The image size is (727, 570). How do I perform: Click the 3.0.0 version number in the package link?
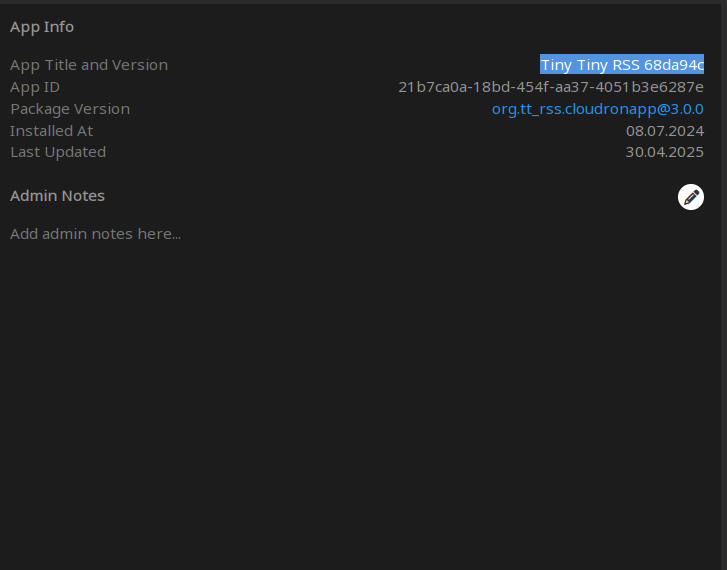[x=685, y=109]
